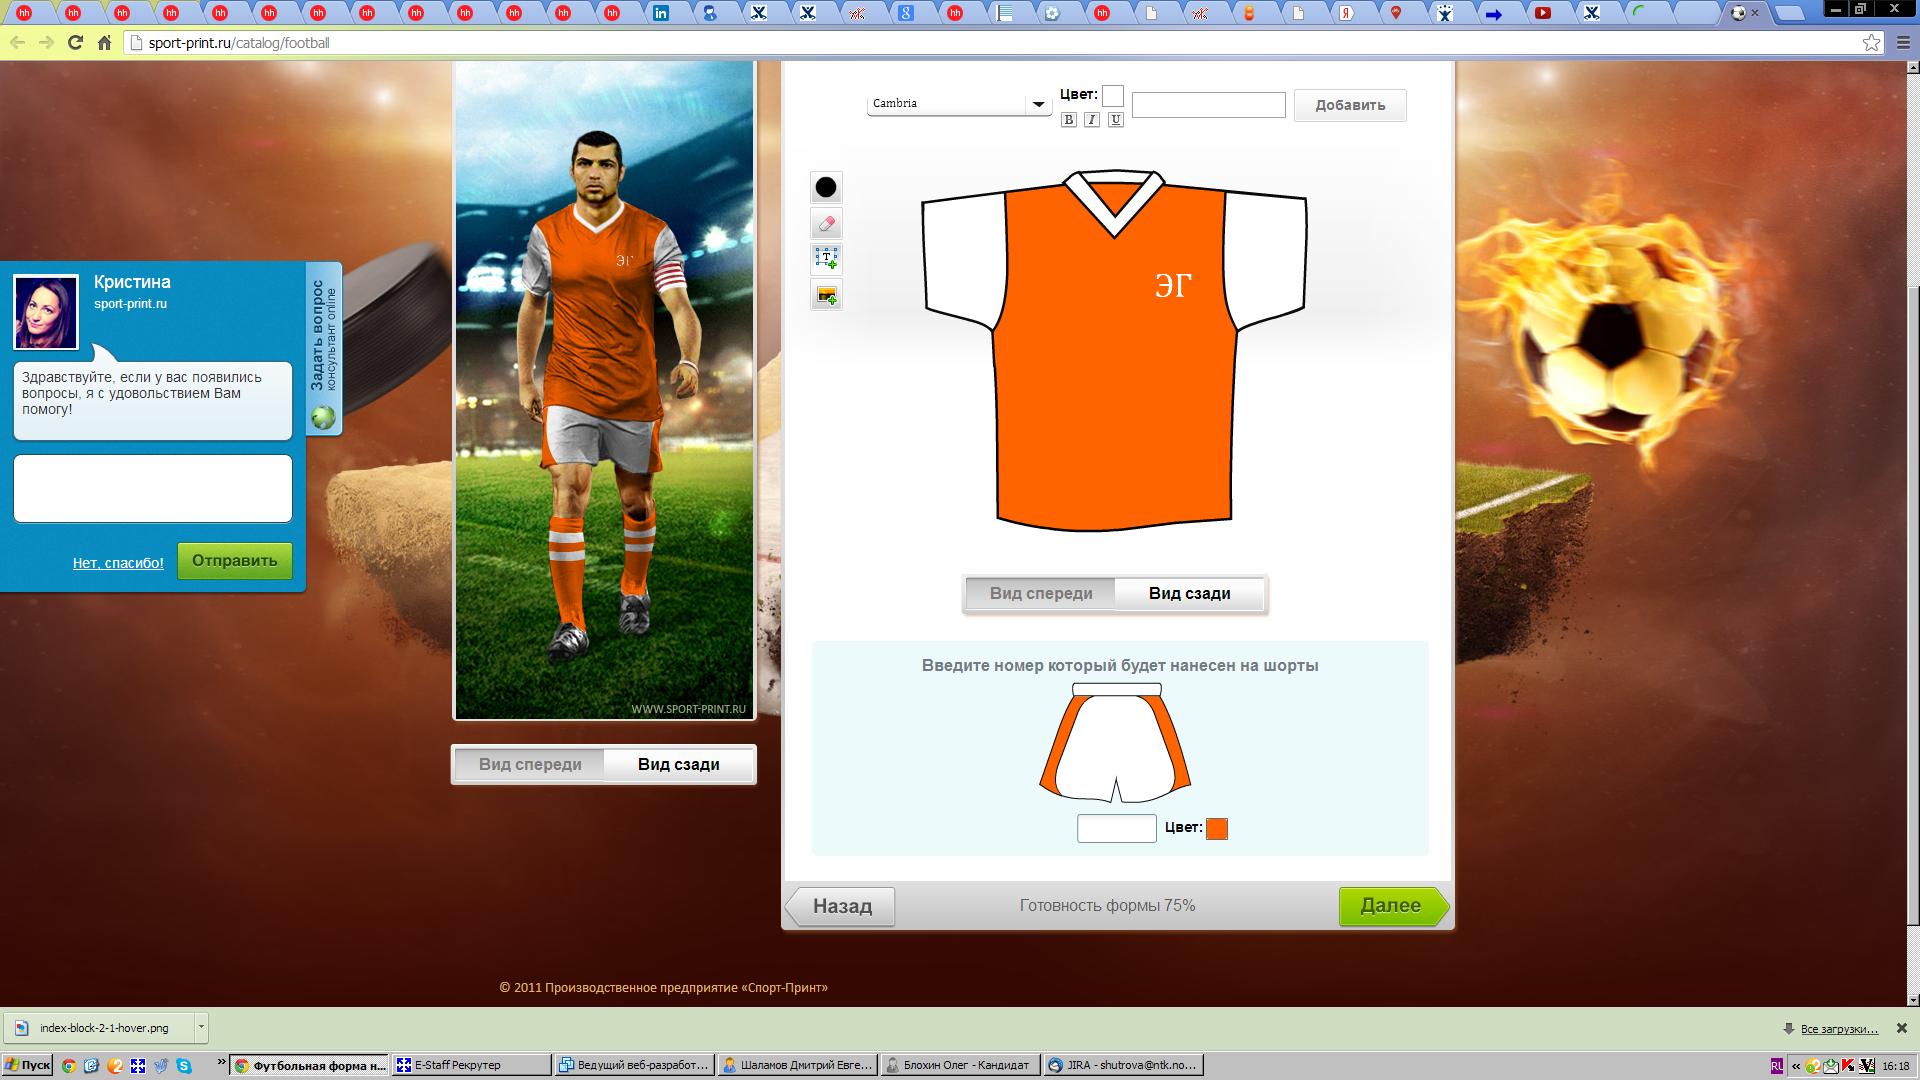Screen dimensions: 1920x1080
Task: Open the orange shorts number color swatch
Action: point(1217,829)
